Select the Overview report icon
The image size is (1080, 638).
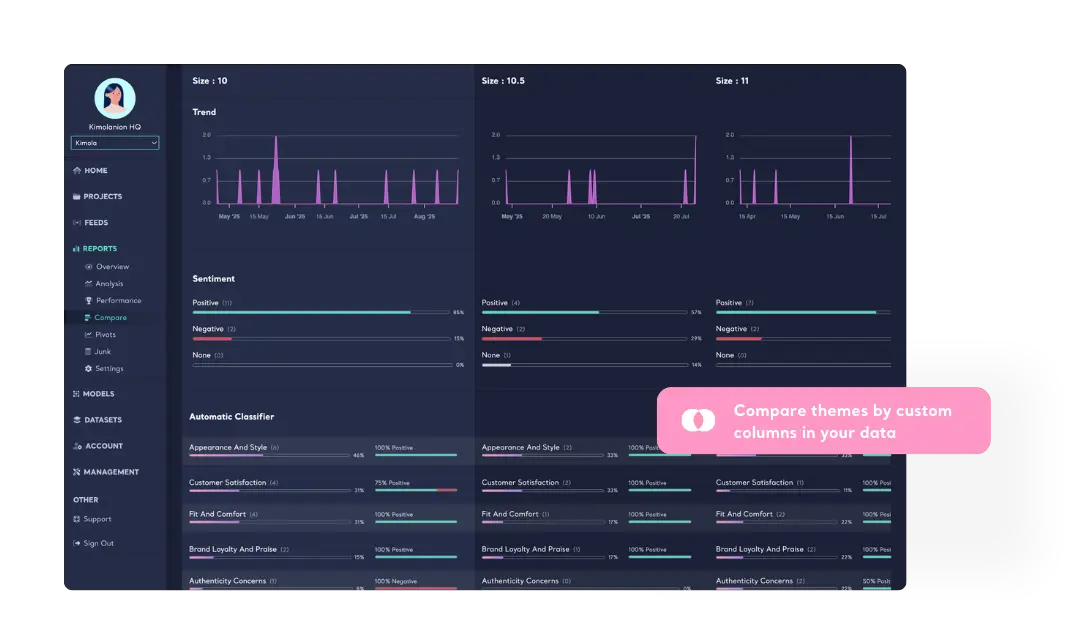coord(89,266)
